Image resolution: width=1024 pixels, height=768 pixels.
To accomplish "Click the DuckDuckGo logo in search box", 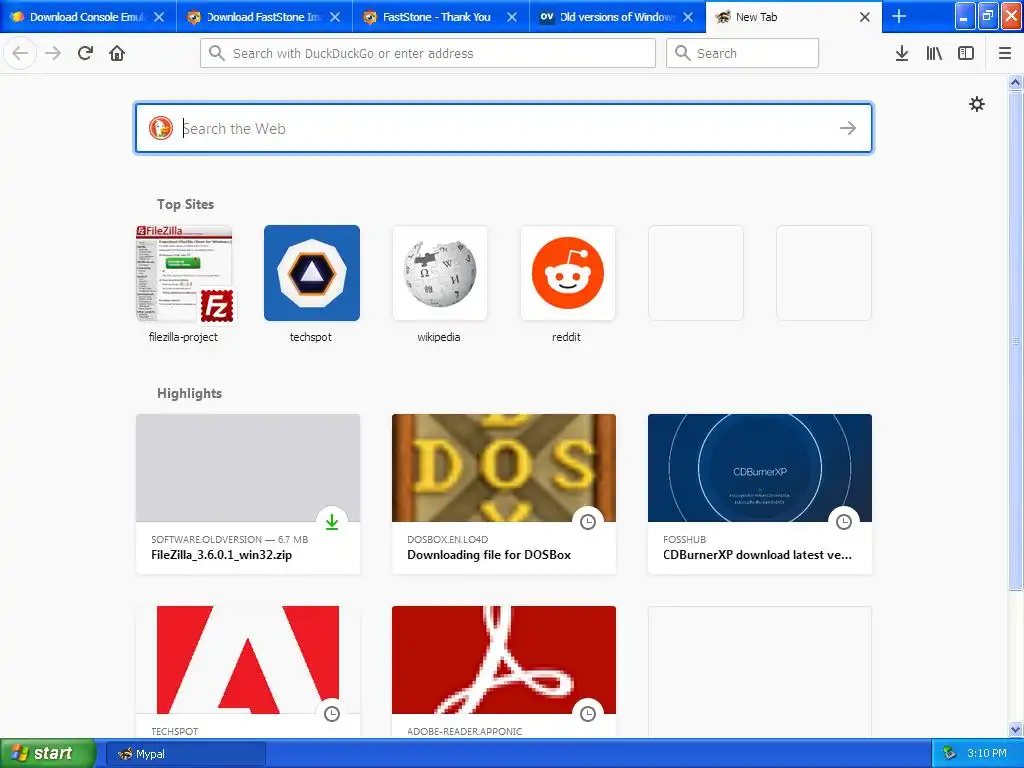I will click(161, 128).
